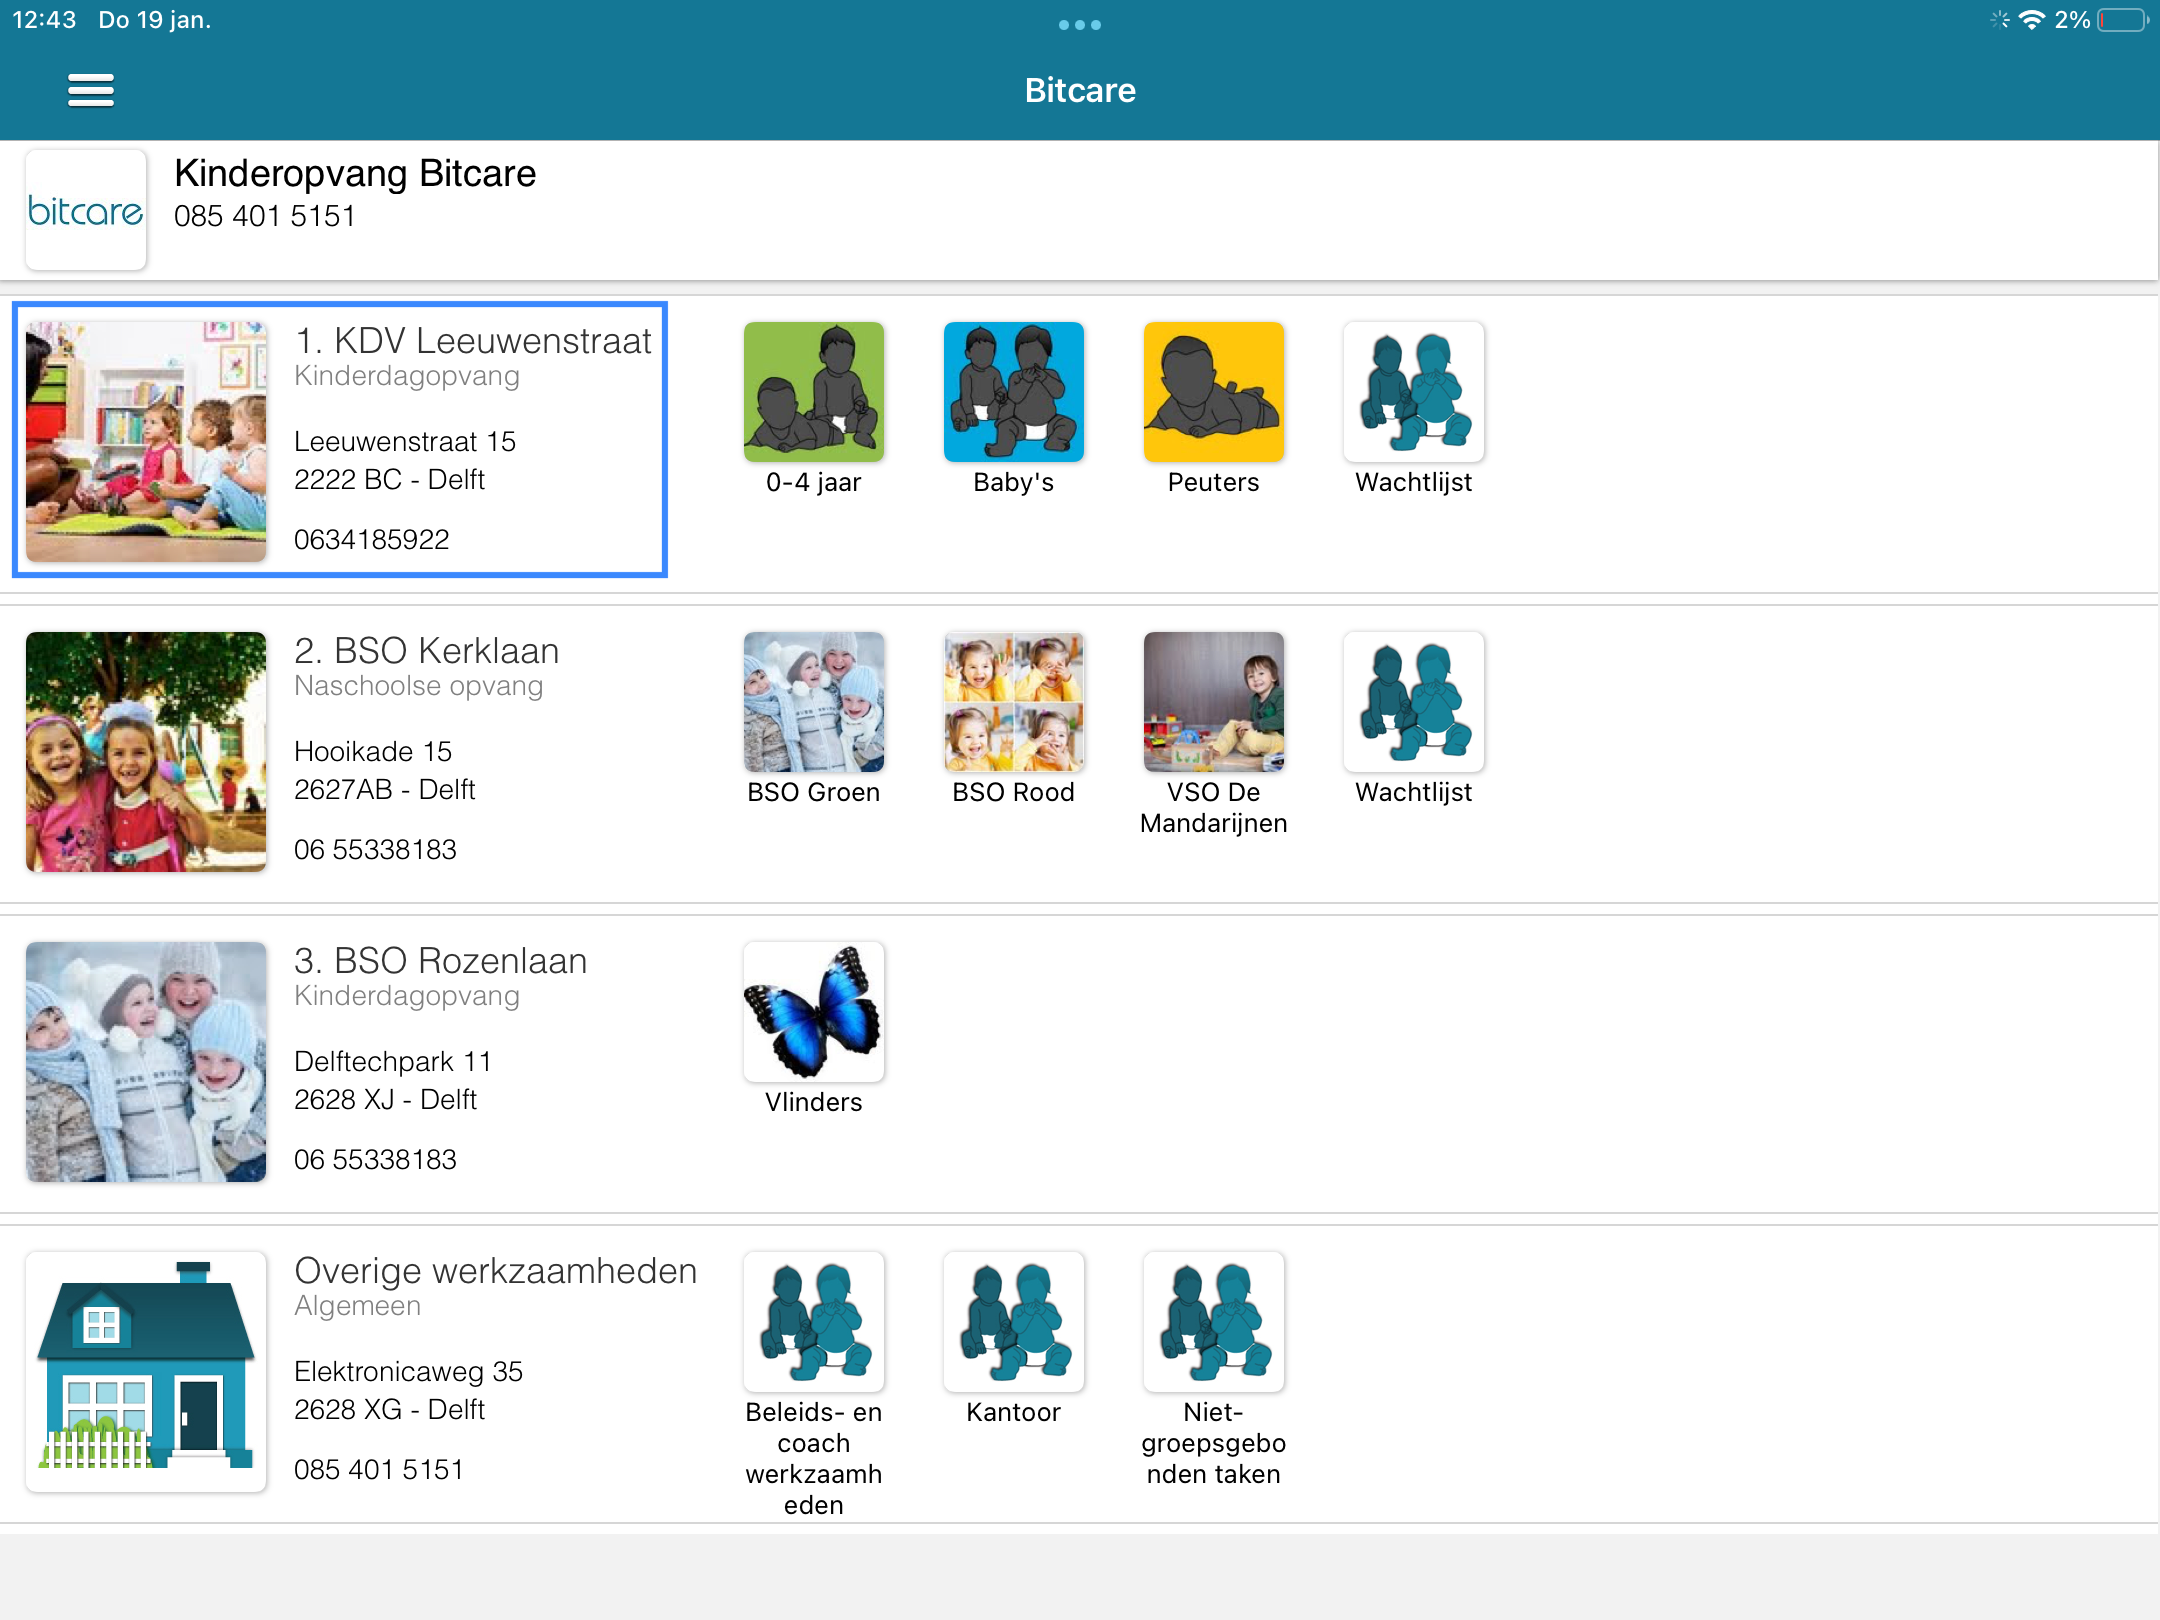Tap address Elektronicaweg 35
The height and width of the screenshot is (1620, 2160).
pyautogui.click(x=409, y=1371)
